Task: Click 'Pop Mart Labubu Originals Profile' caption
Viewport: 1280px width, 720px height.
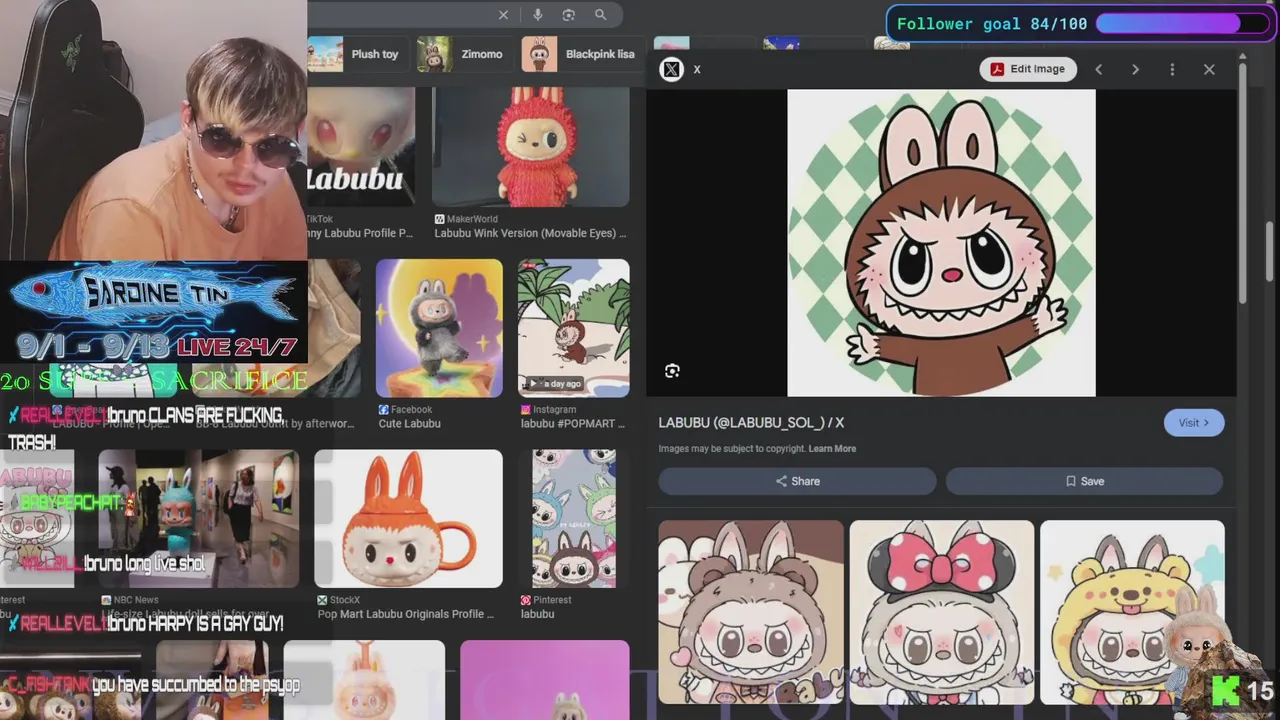Action: [406, 614]
